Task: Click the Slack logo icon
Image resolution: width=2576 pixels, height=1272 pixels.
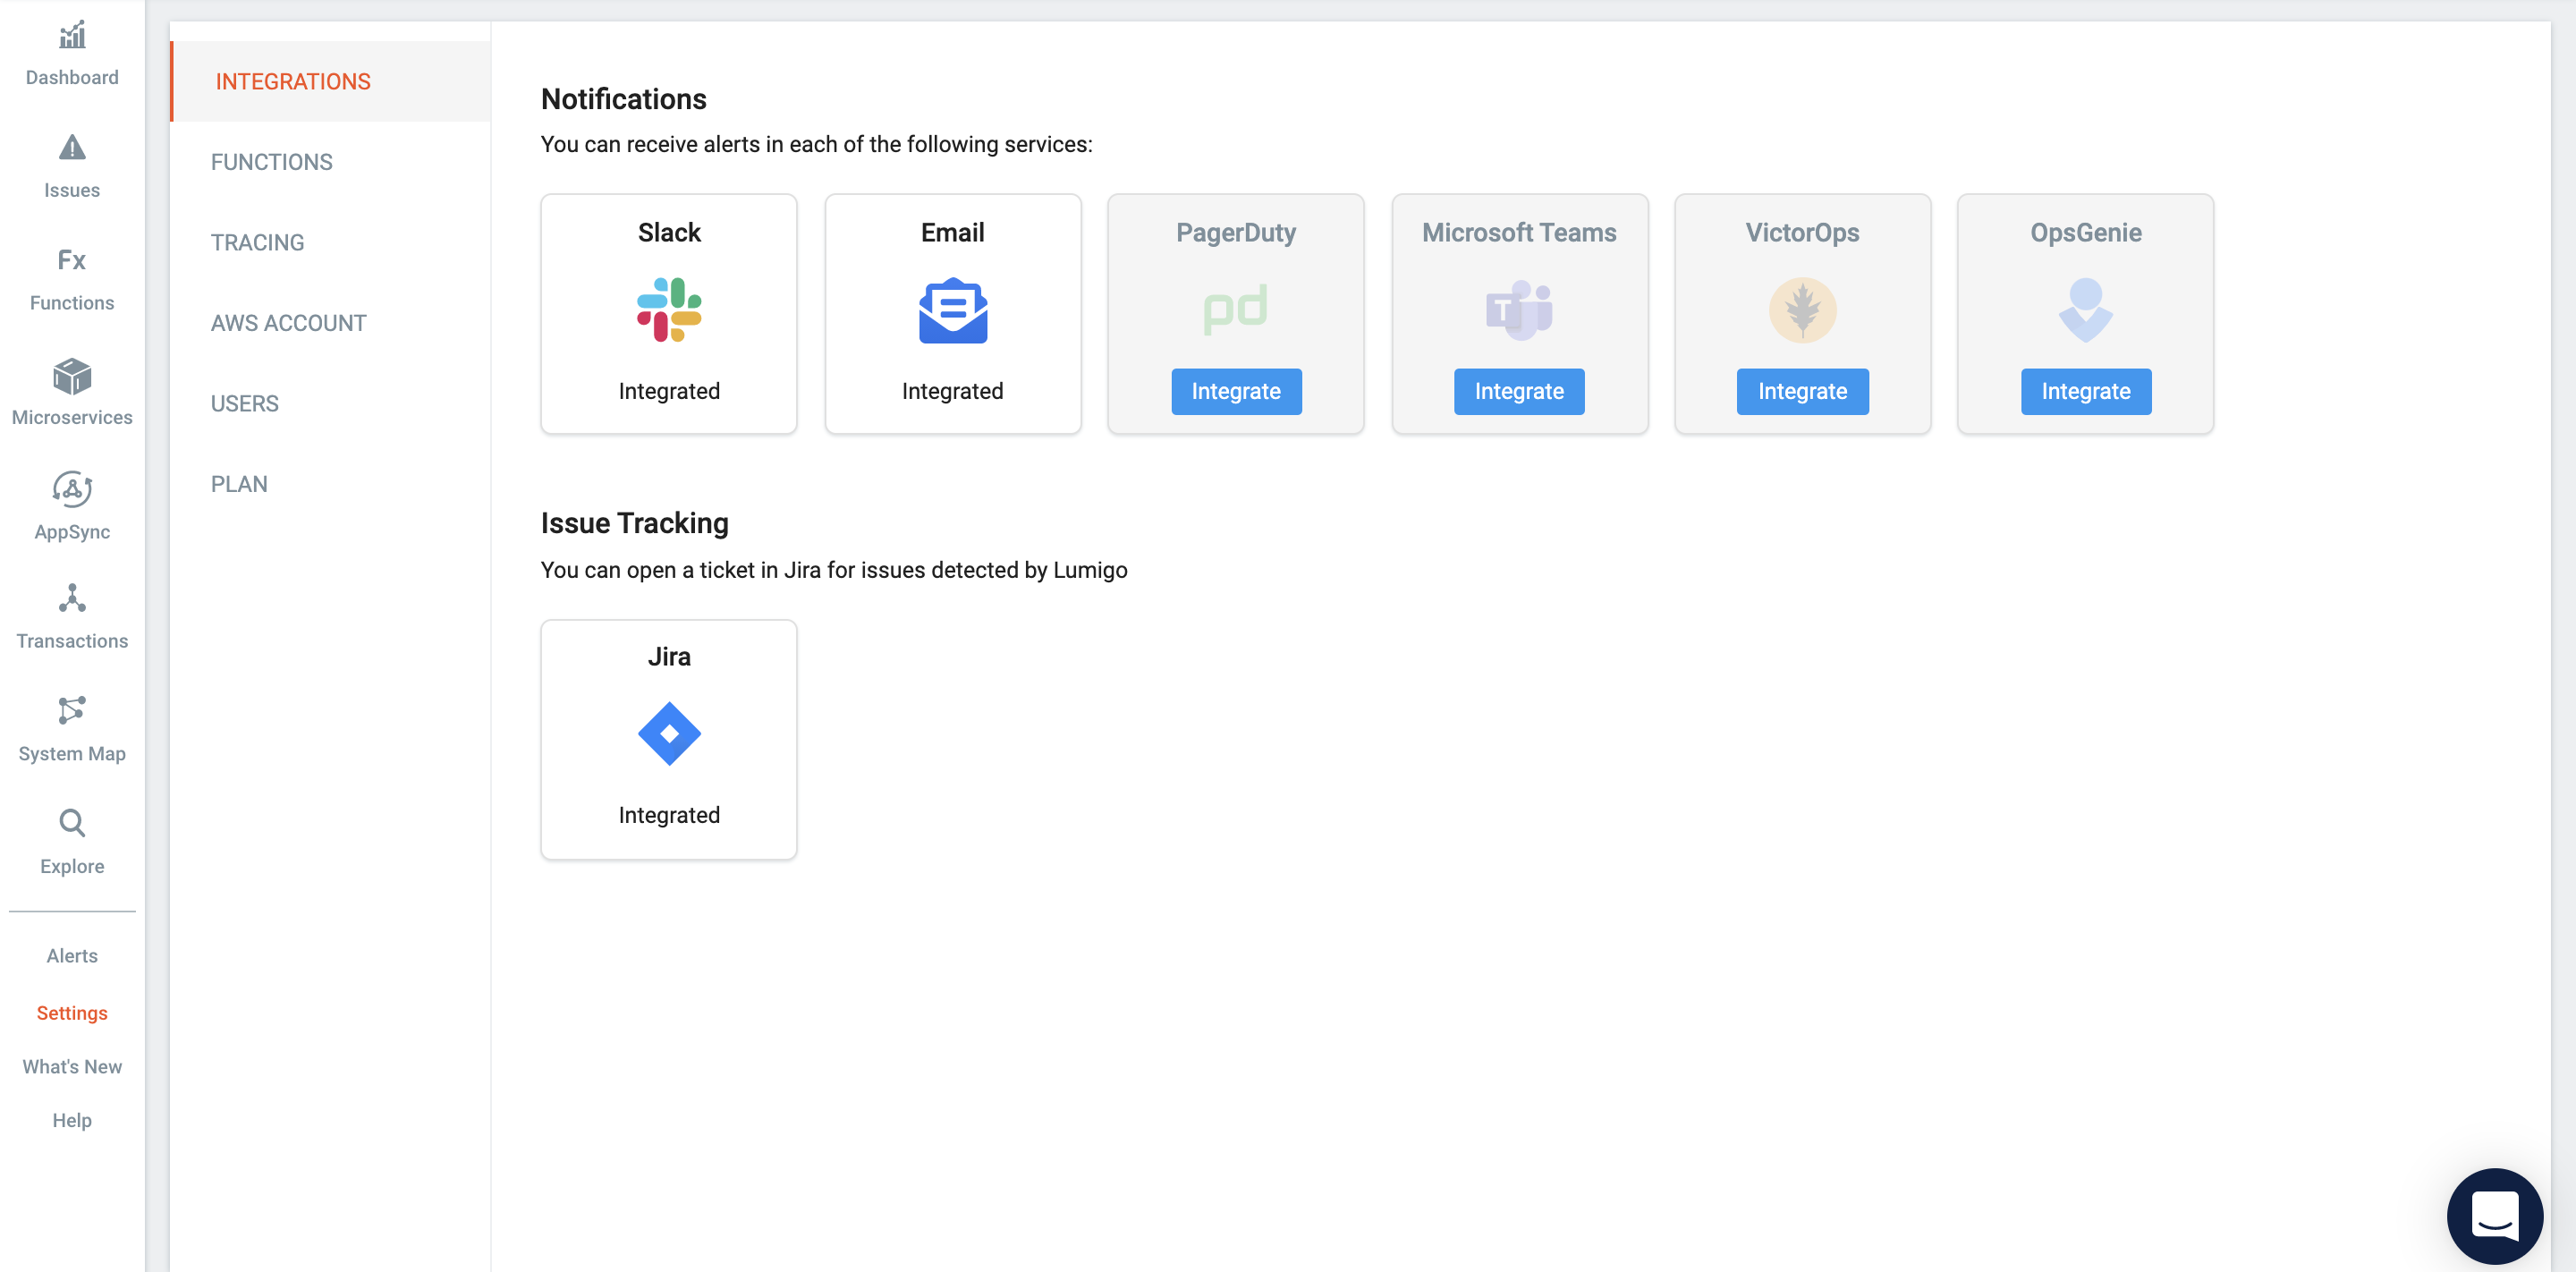Action: [x=669, y=310]
